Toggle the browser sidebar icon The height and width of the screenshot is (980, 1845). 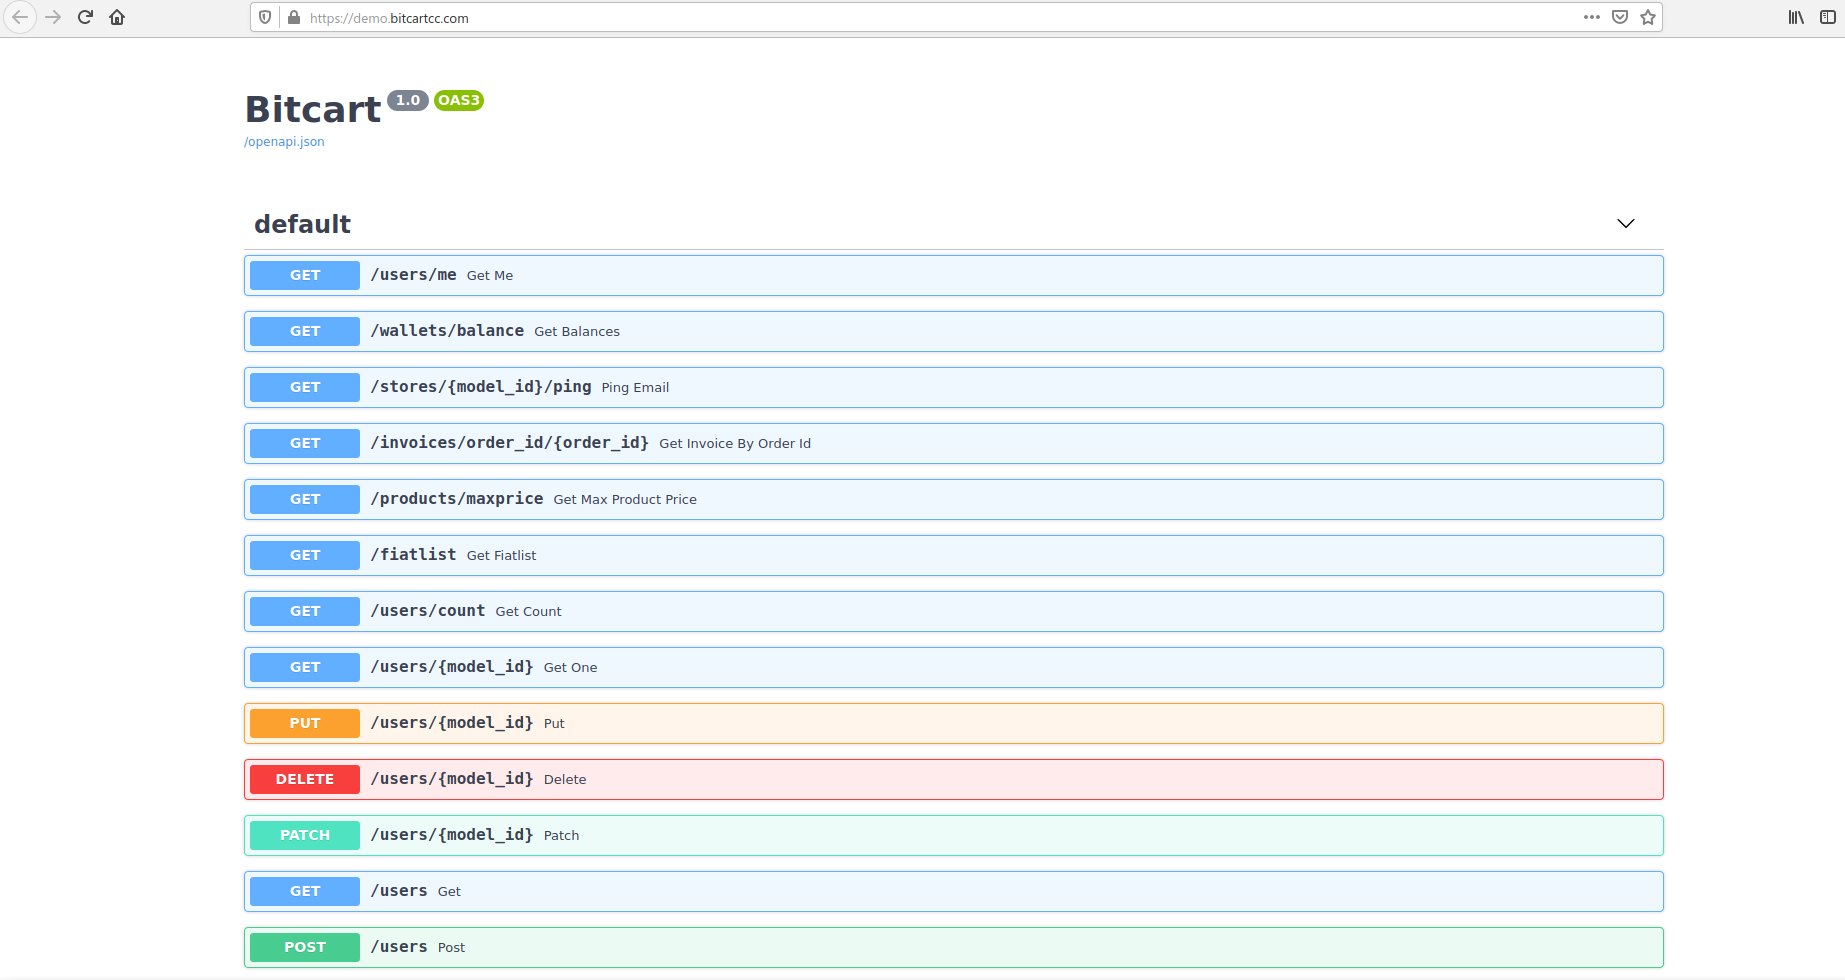1828,17
